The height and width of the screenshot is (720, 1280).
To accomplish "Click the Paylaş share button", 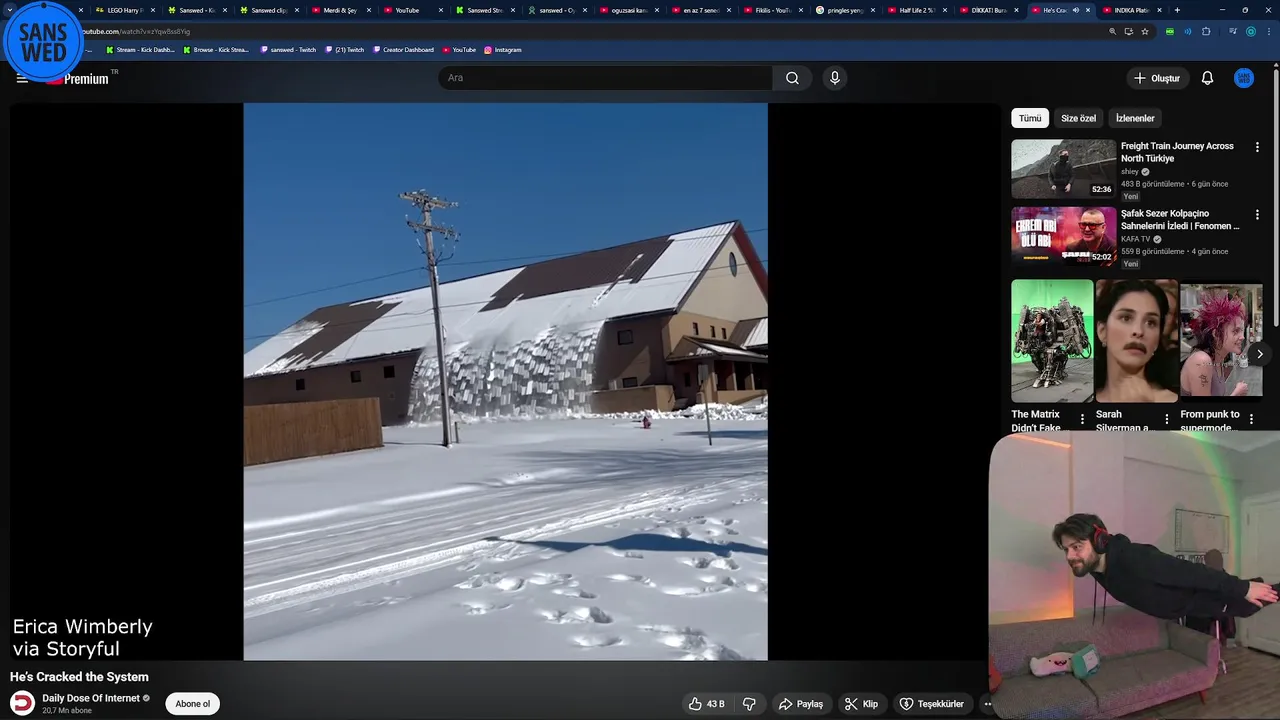I will pyautogui.click(x=801, y=704).
